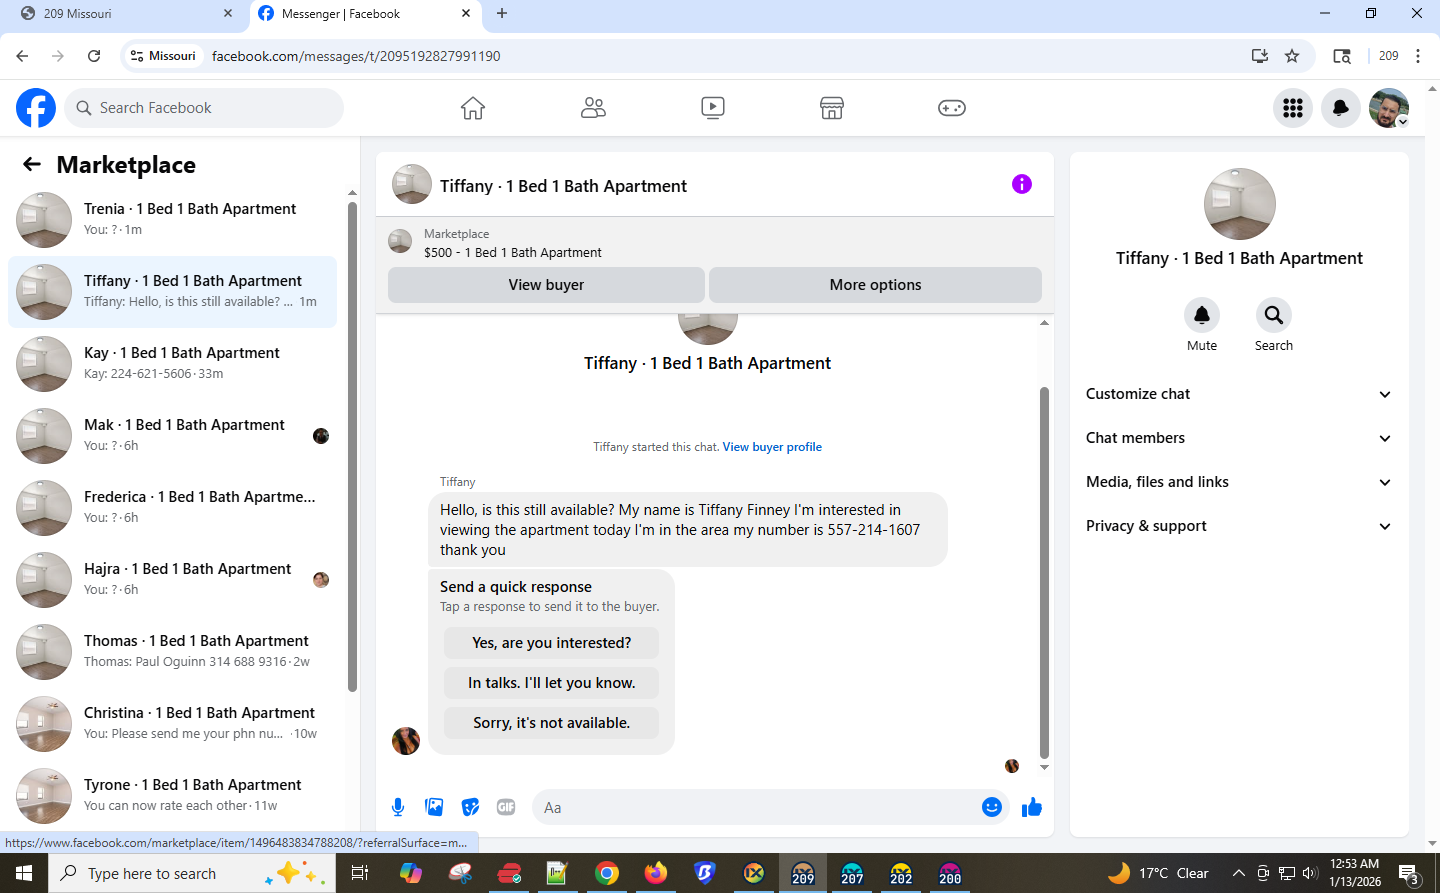The image size is (1440, 893).
Task: Send quick reply 'Yes, are you interested?'
Action: click(551, 643)
